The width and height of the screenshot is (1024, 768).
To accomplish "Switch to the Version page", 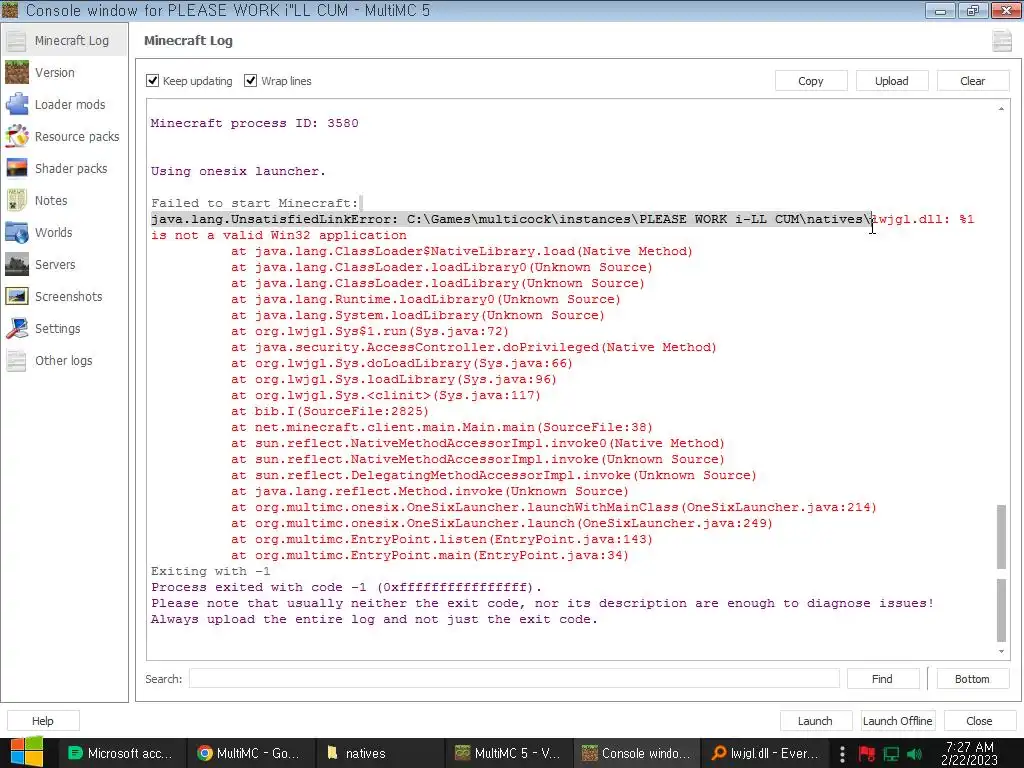I will click(64, 72).
